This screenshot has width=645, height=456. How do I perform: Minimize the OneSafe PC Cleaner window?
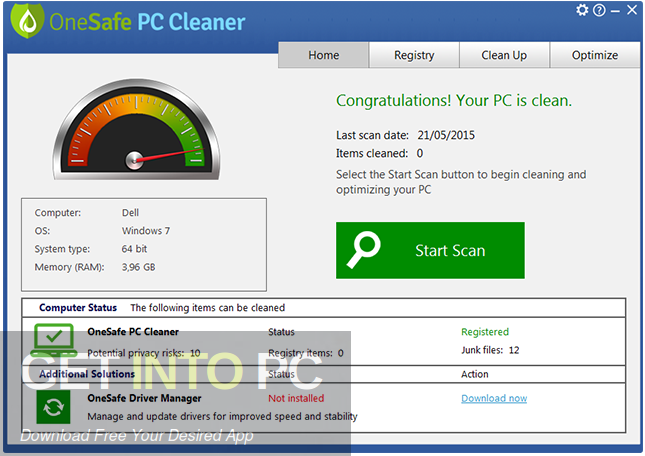pos(615,12)
